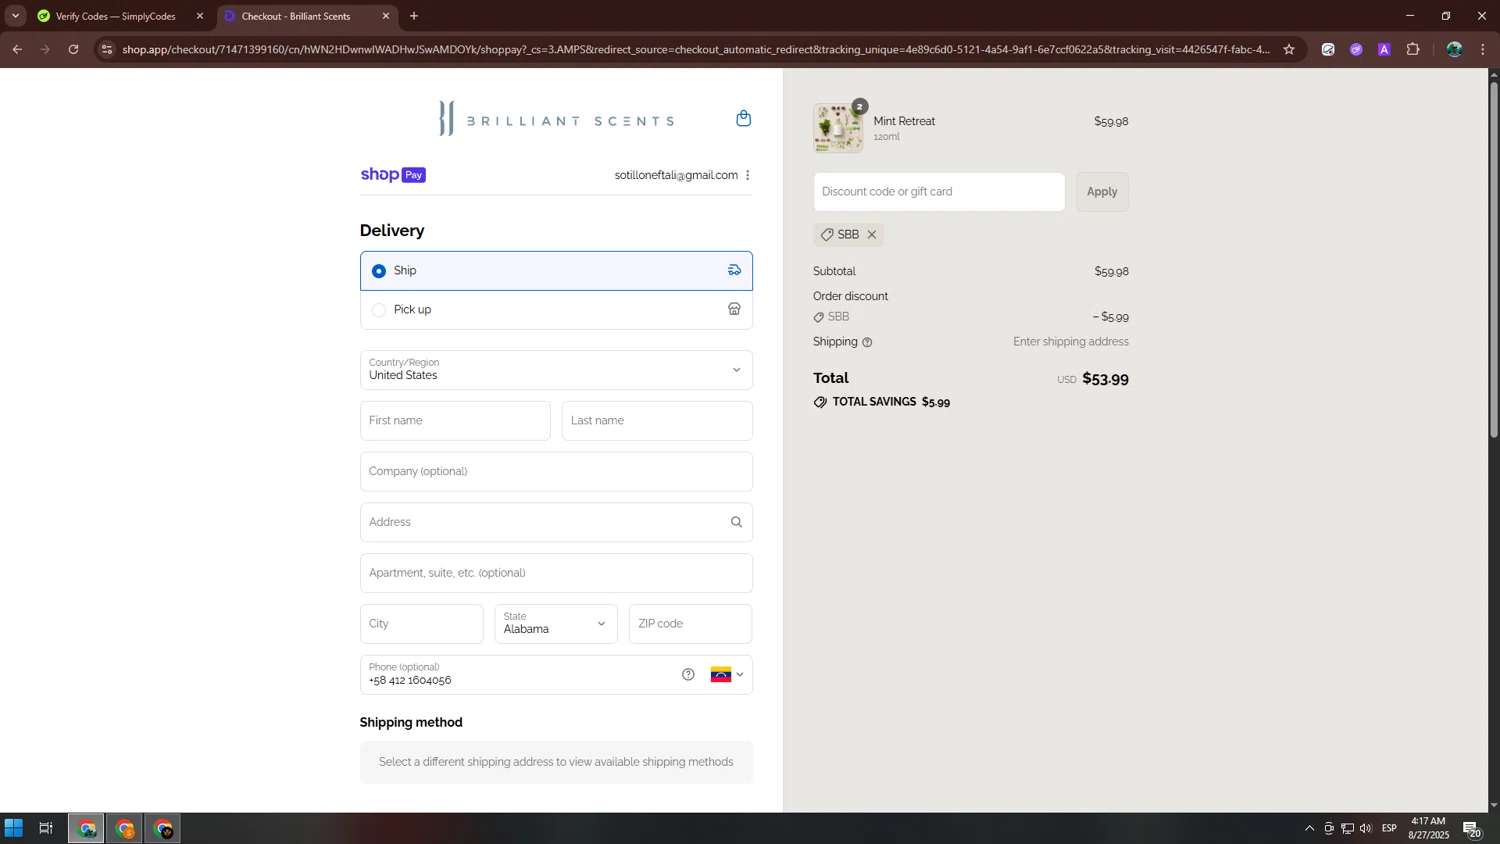
Task: Select the Ship delivery option
Action: pos(556,271)
